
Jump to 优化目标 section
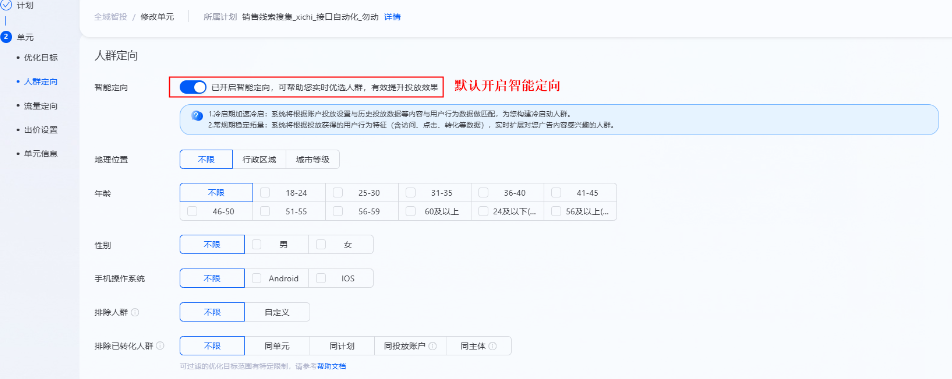[41, 58]
